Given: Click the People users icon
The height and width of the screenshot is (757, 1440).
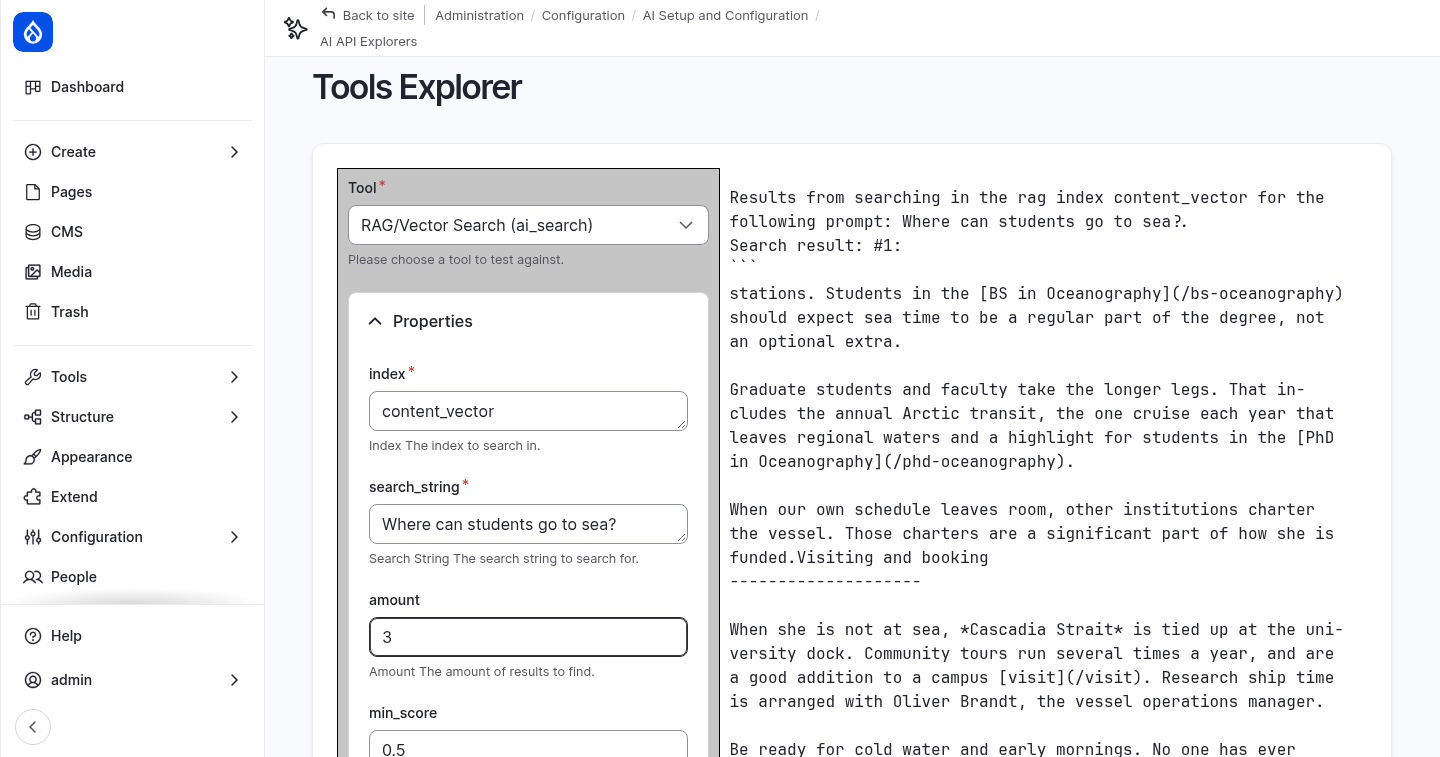Looking at the screenshot, I should pos(33,577).
